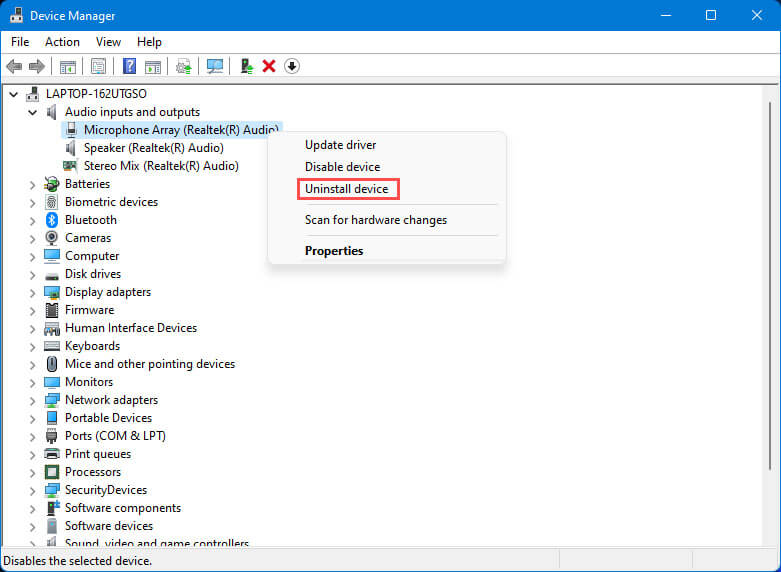This screenshot has height=572, width=781.
Task: Click the down-arrow Disable device toolbar icon
Action: coord(292,66)
